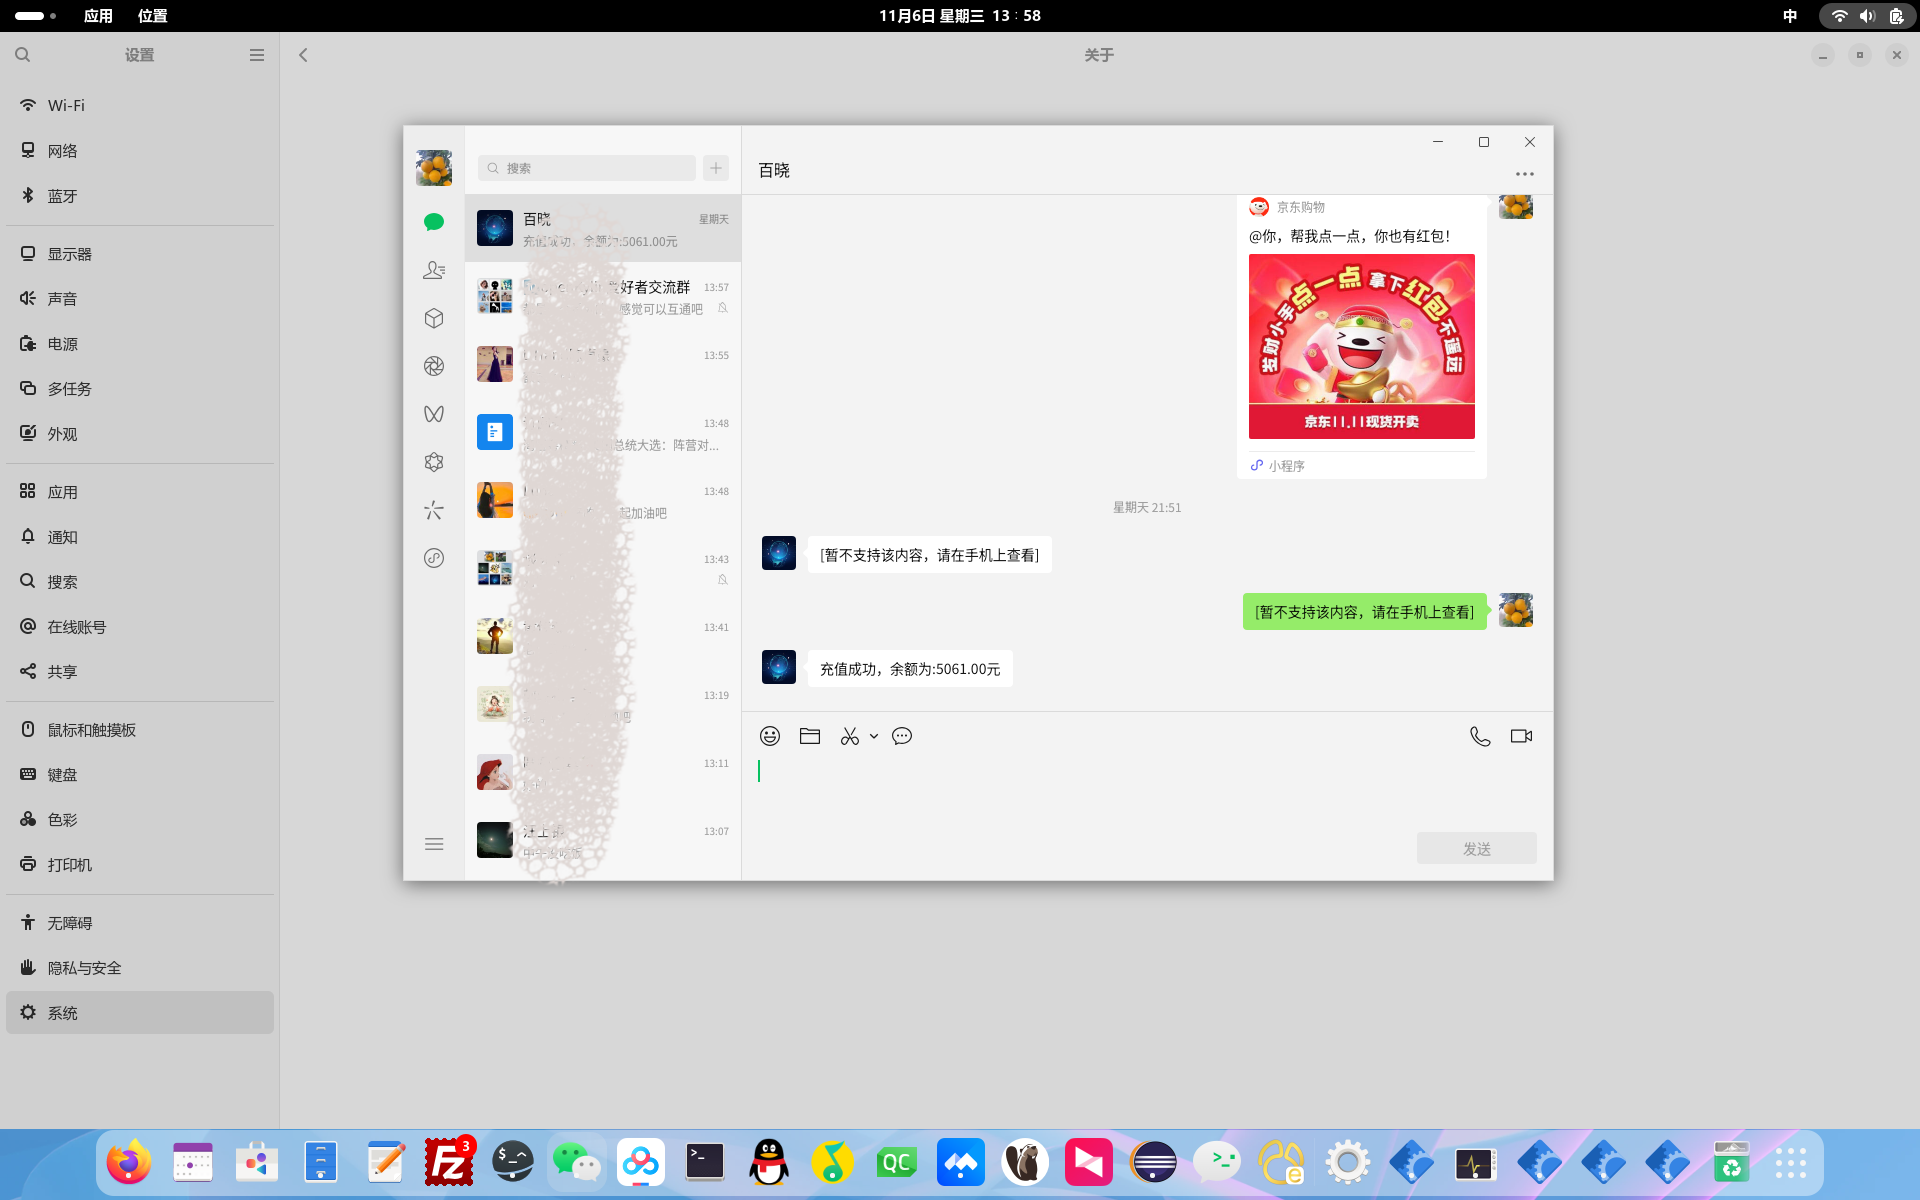Open the three-dot chat info menu
1920x1200 pixels.
1524,174
